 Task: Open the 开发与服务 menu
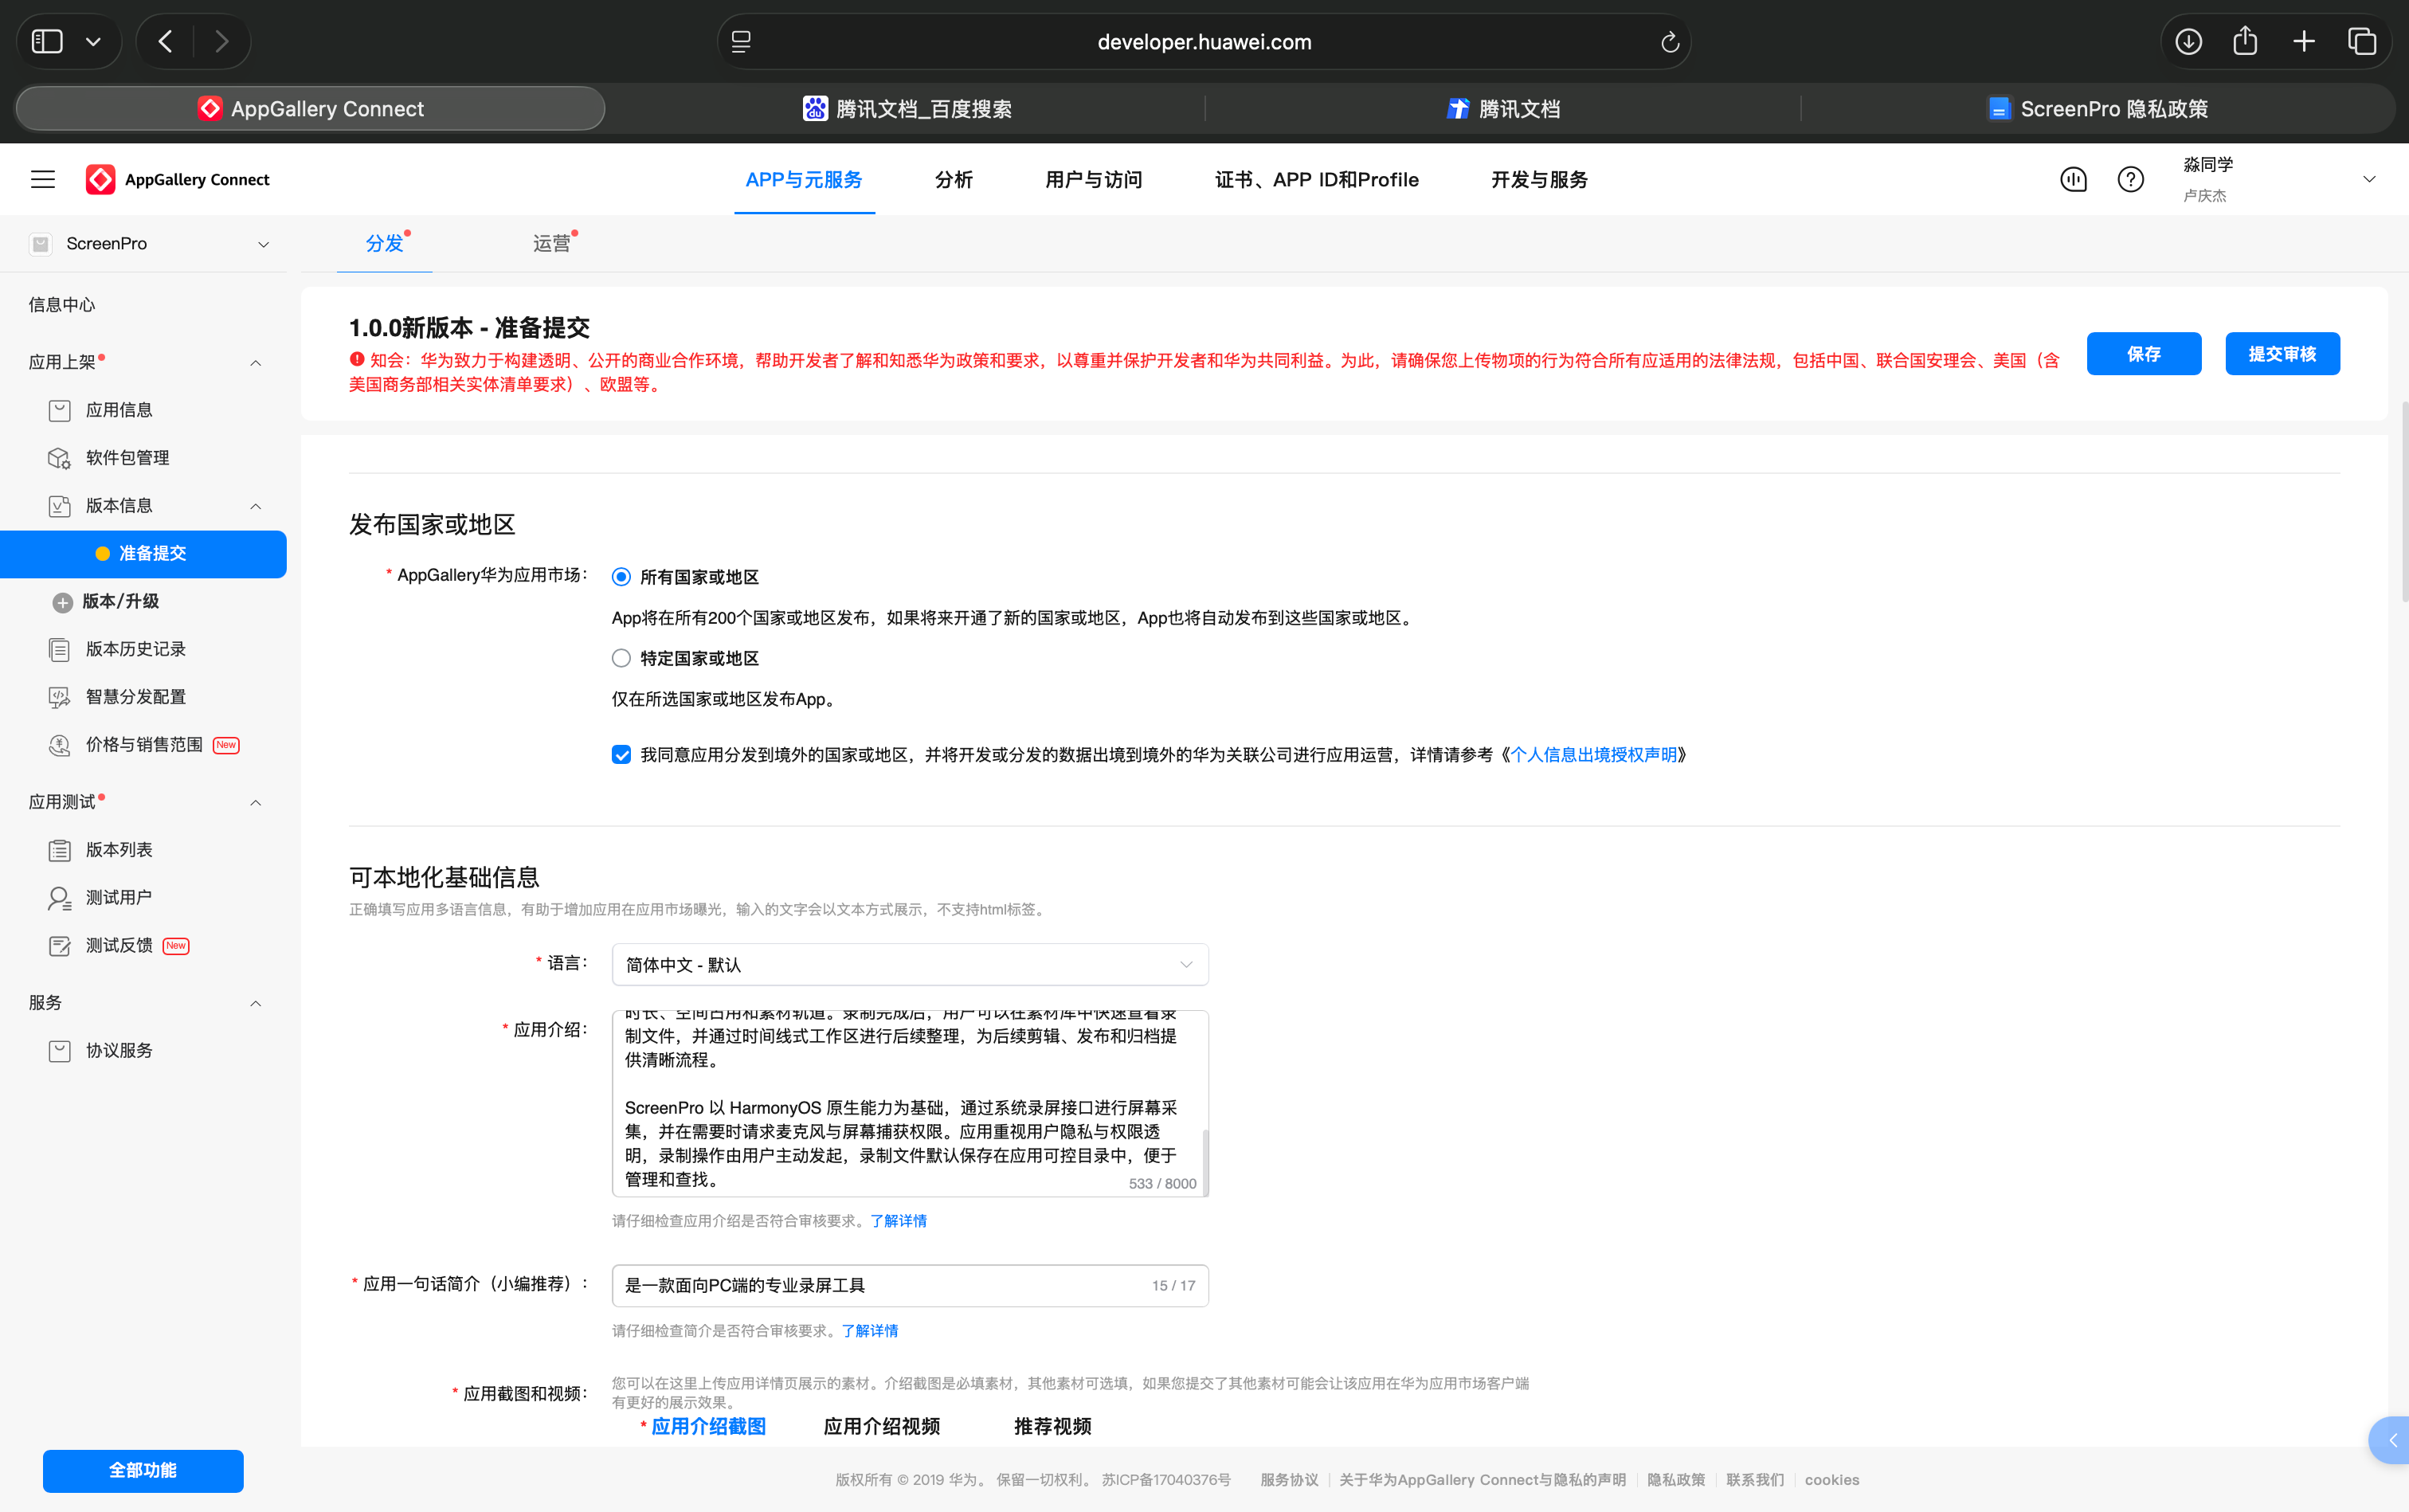pos(1539,179)
